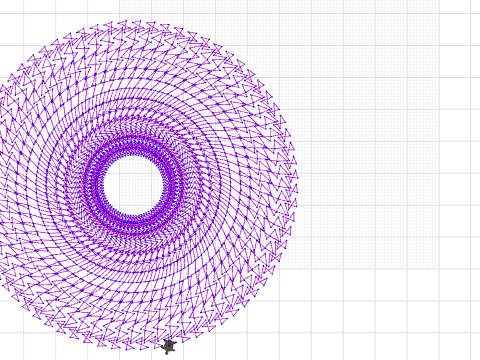Click the blank canvas below the fine-mesh grid
Screen dimensions: 480x360
[x=360, y=313]
